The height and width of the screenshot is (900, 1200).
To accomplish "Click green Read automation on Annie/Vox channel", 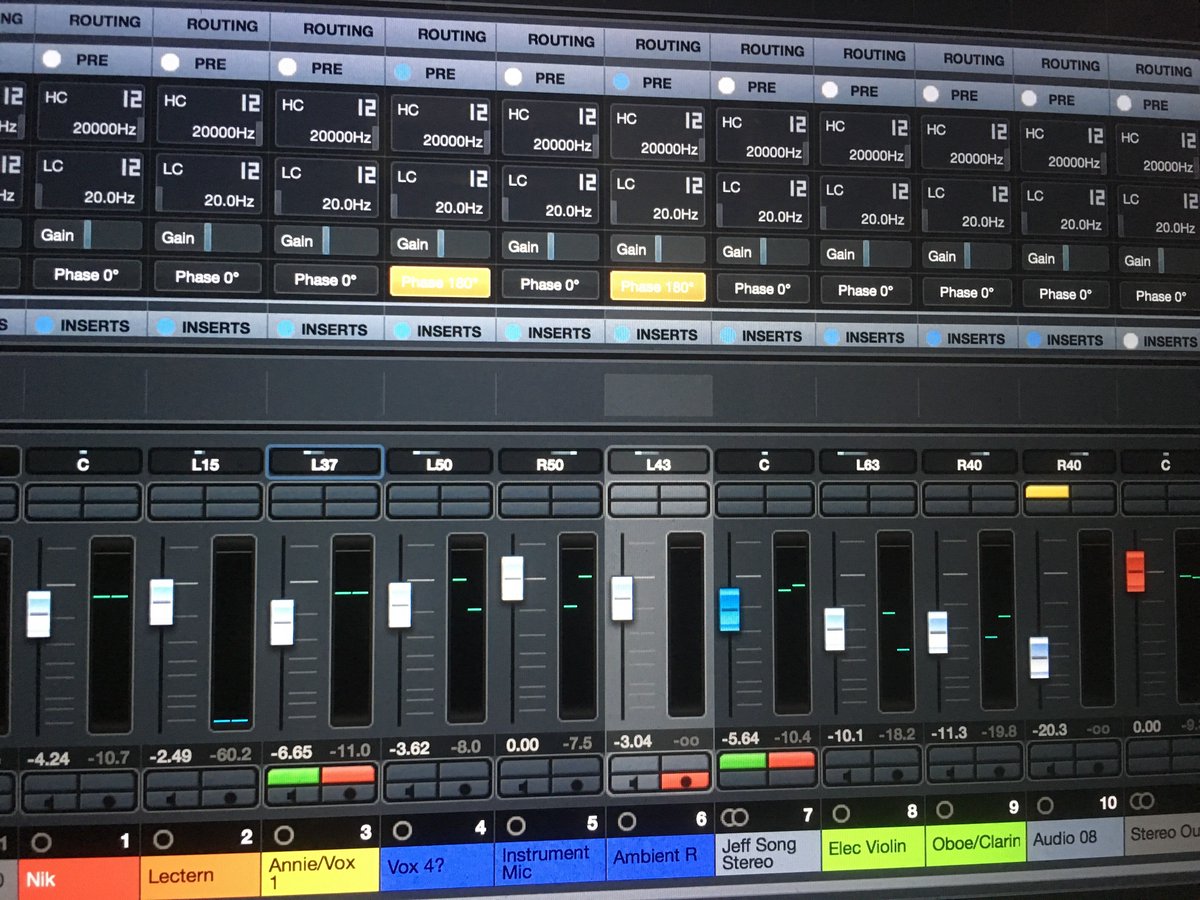I will coord(293,775).
